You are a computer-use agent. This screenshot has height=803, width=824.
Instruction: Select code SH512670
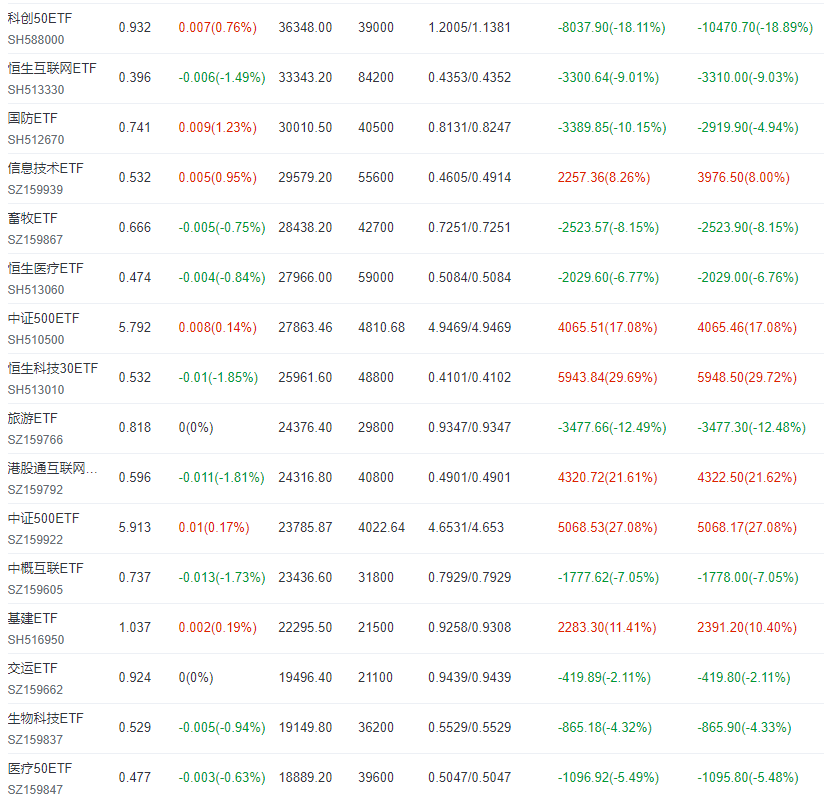tap(36, 140)
